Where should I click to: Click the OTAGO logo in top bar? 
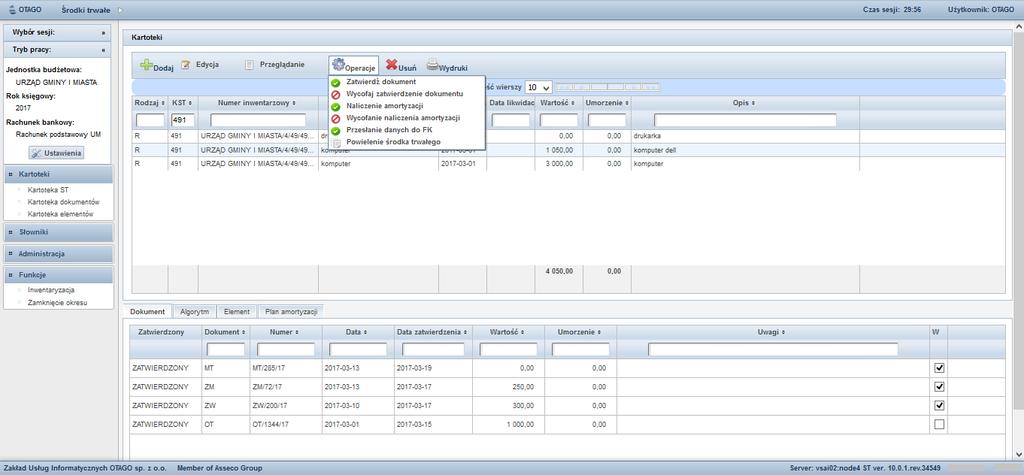click(x=25, y=10)
